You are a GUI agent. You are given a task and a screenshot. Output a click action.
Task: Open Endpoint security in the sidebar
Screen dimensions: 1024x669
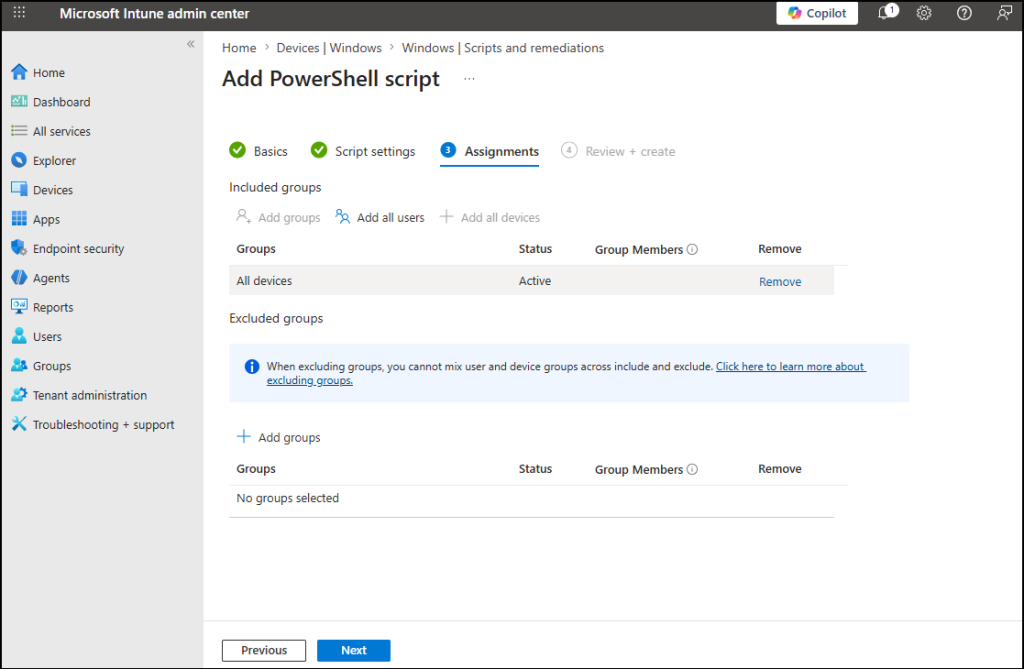tap(78, 249)
